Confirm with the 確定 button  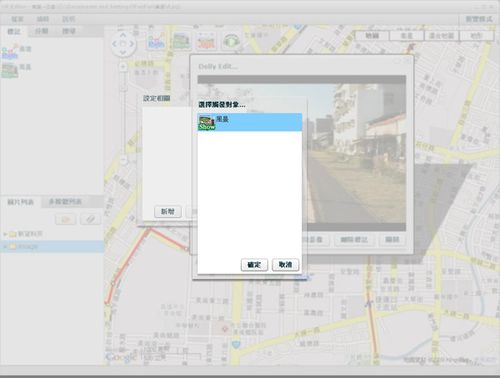pyautogui.click(x=254, y=265)
